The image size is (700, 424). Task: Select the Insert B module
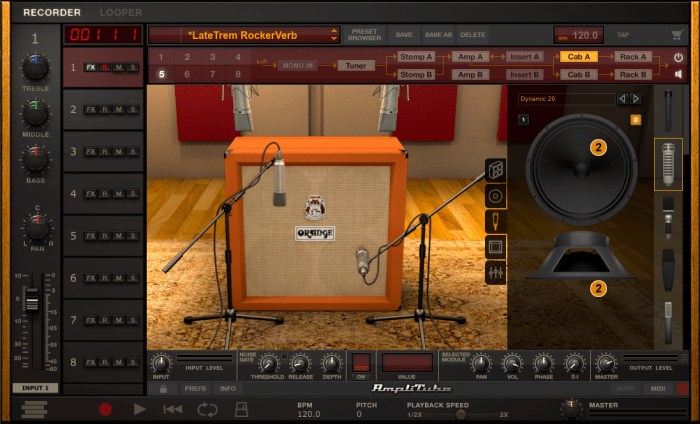524,75
